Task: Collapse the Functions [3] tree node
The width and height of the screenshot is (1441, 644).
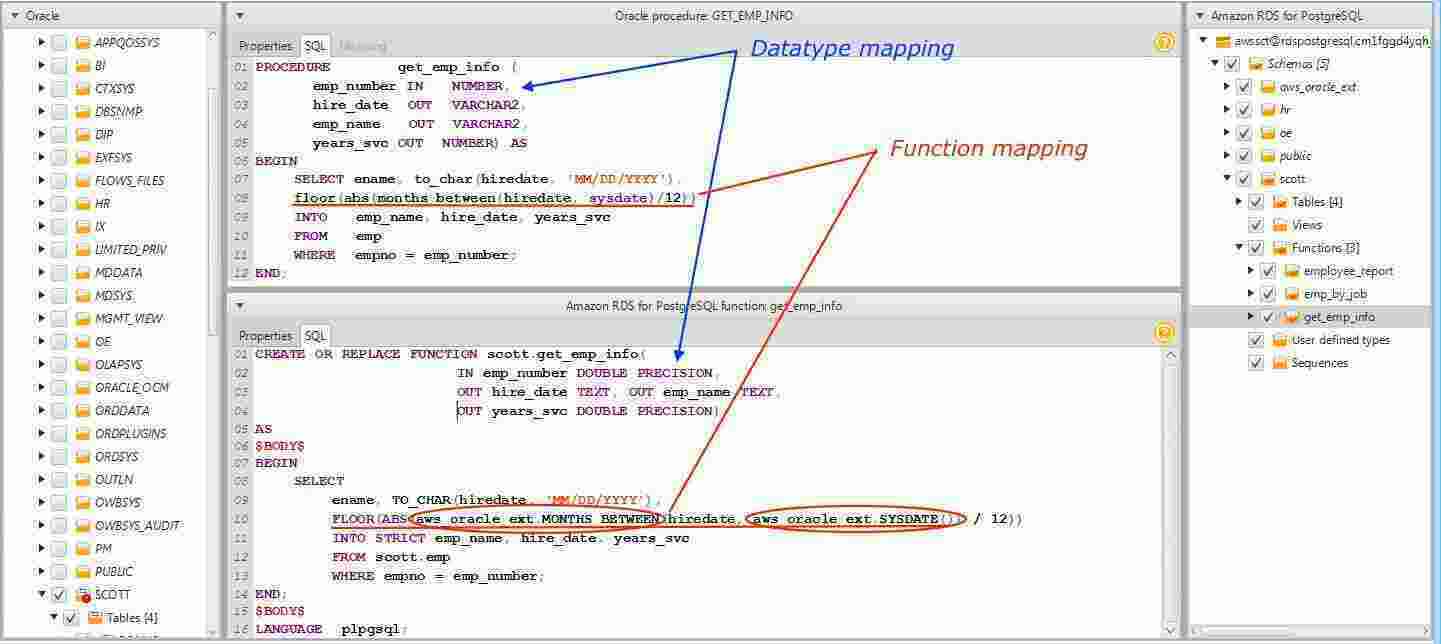Action: click(x=1238, y=247)
